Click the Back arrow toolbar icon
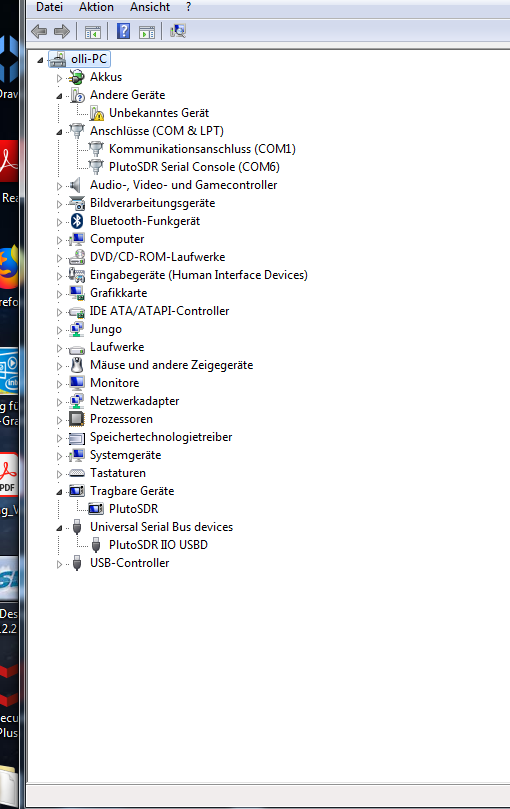 click(x=39, y=32)
